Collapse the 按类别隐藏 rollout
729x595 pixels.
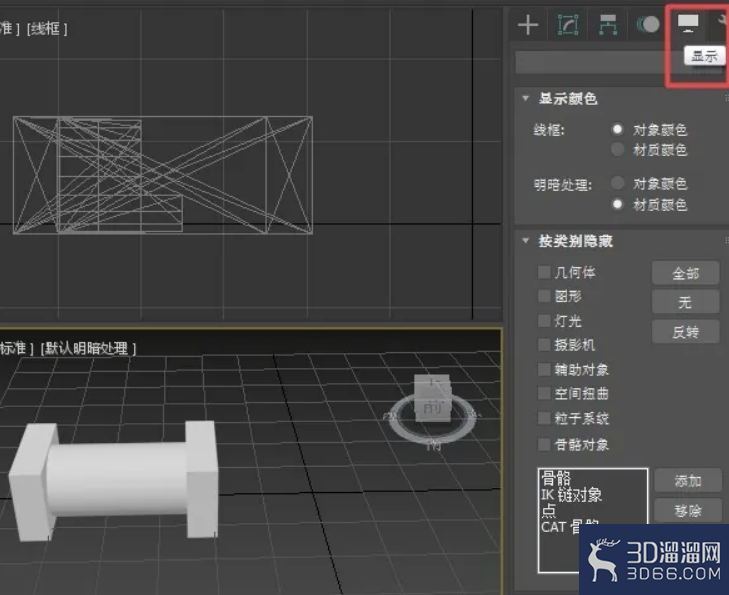pos(526,240)
